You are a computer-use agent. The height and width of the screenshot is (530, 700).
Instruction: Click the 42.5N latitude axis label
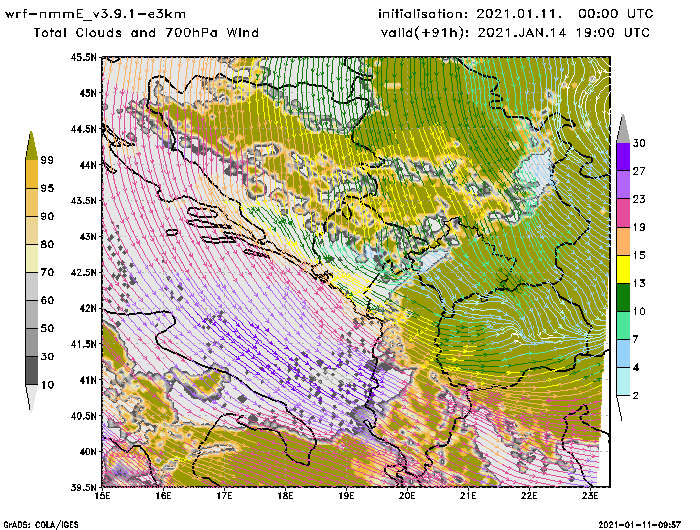coord(83,272)
